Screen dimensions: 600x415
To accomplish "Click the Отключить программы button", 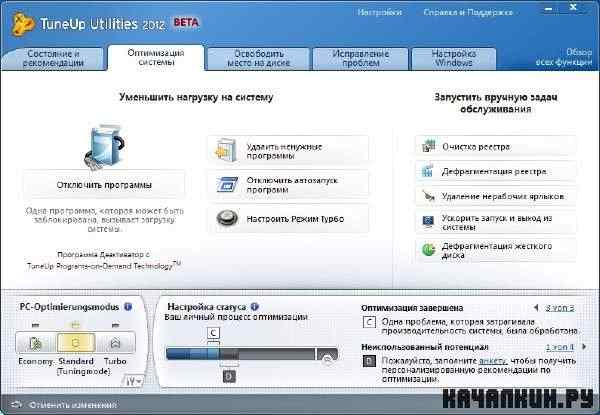I will tap(104, 185).
